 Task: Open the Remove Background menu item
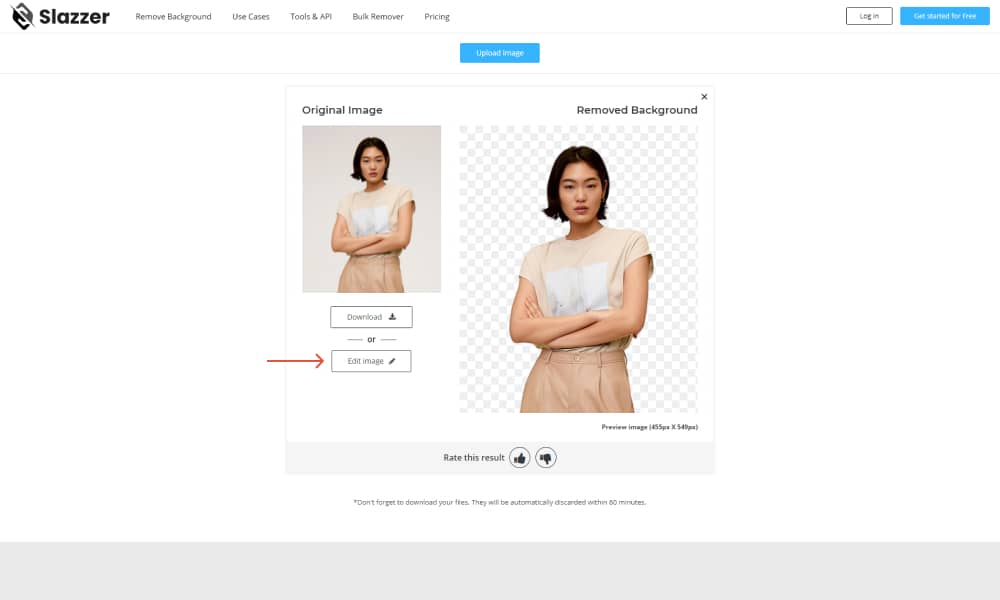(173, 17)
